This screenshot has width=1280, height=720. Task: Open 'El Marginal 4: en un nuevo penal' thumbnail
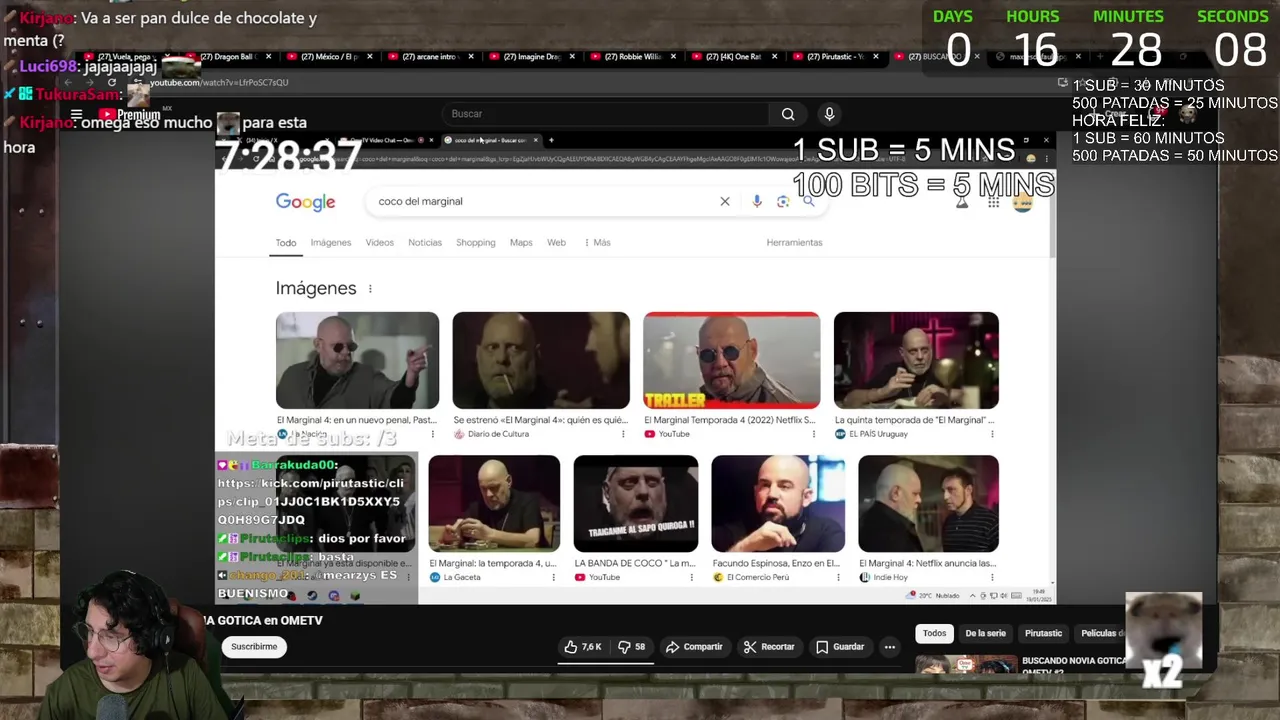coord(357,360)
